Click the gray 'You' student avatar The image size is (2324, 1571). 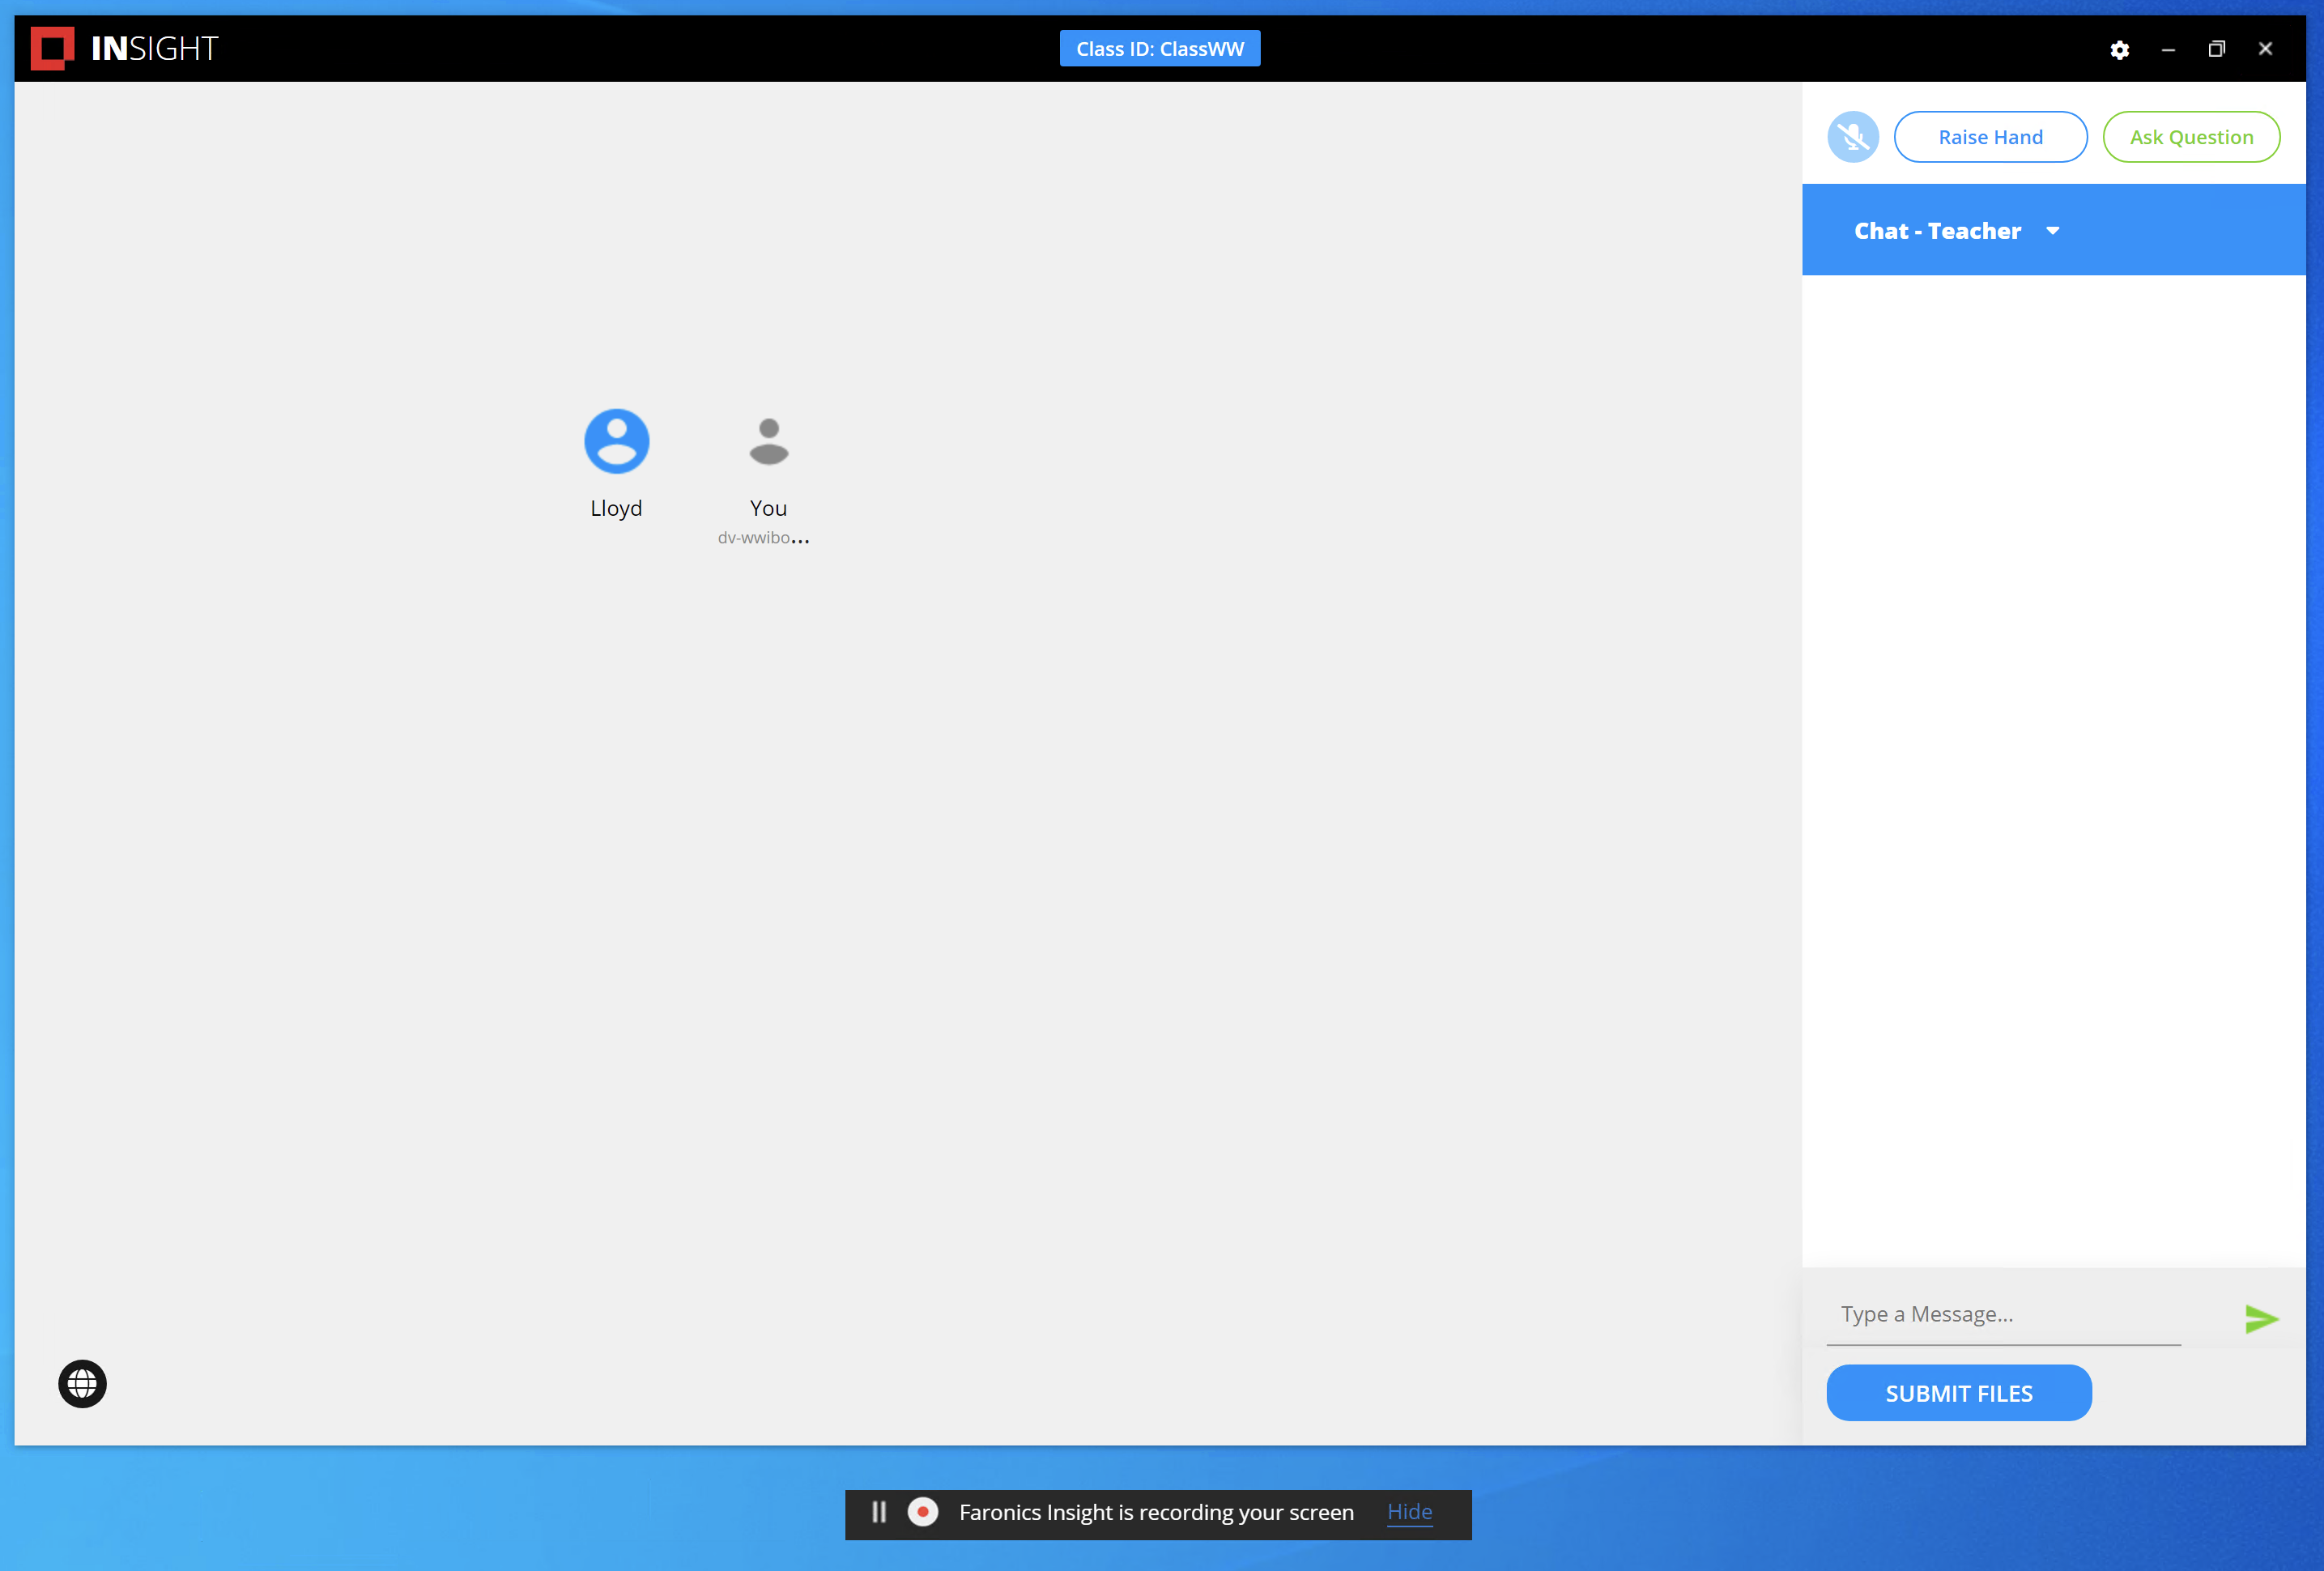(x=768, y=441)
